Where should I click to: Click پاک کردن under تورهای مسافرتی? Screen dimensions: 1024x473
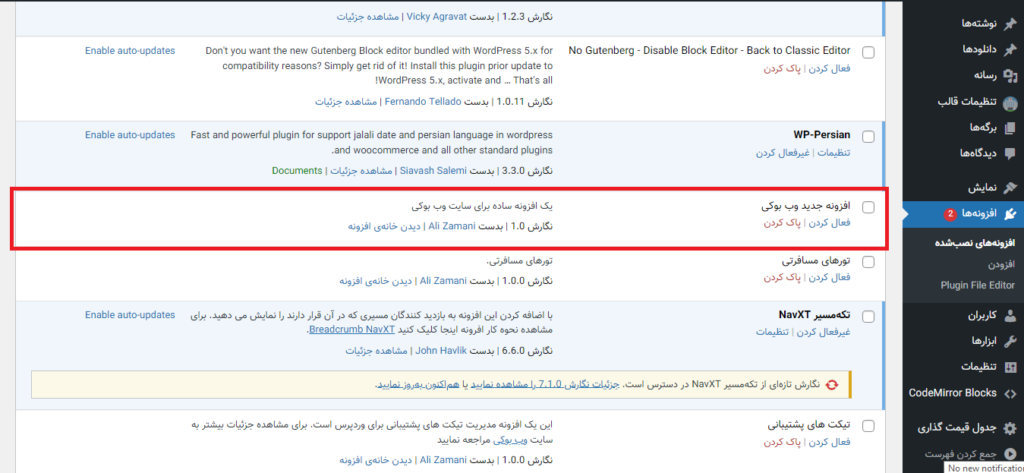783,278
